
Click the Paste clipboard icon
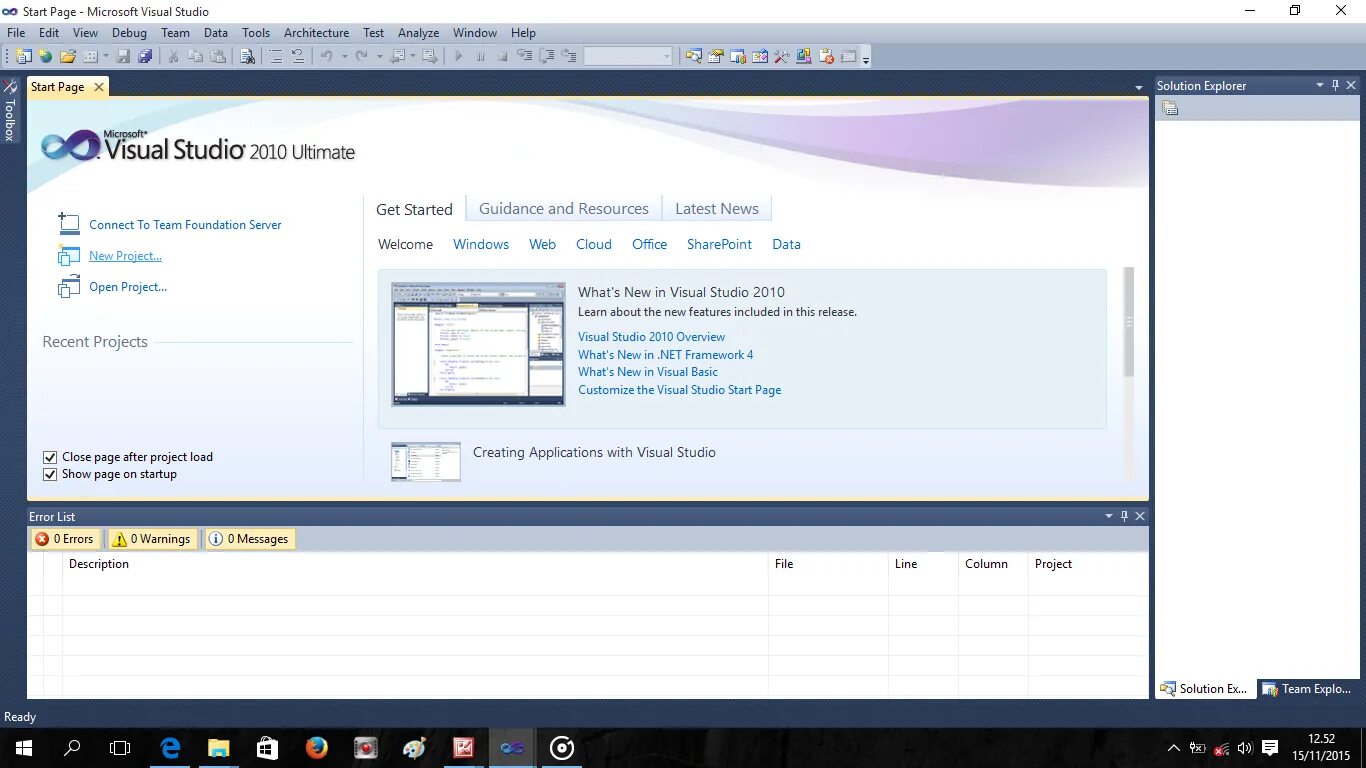coord(217,56)
